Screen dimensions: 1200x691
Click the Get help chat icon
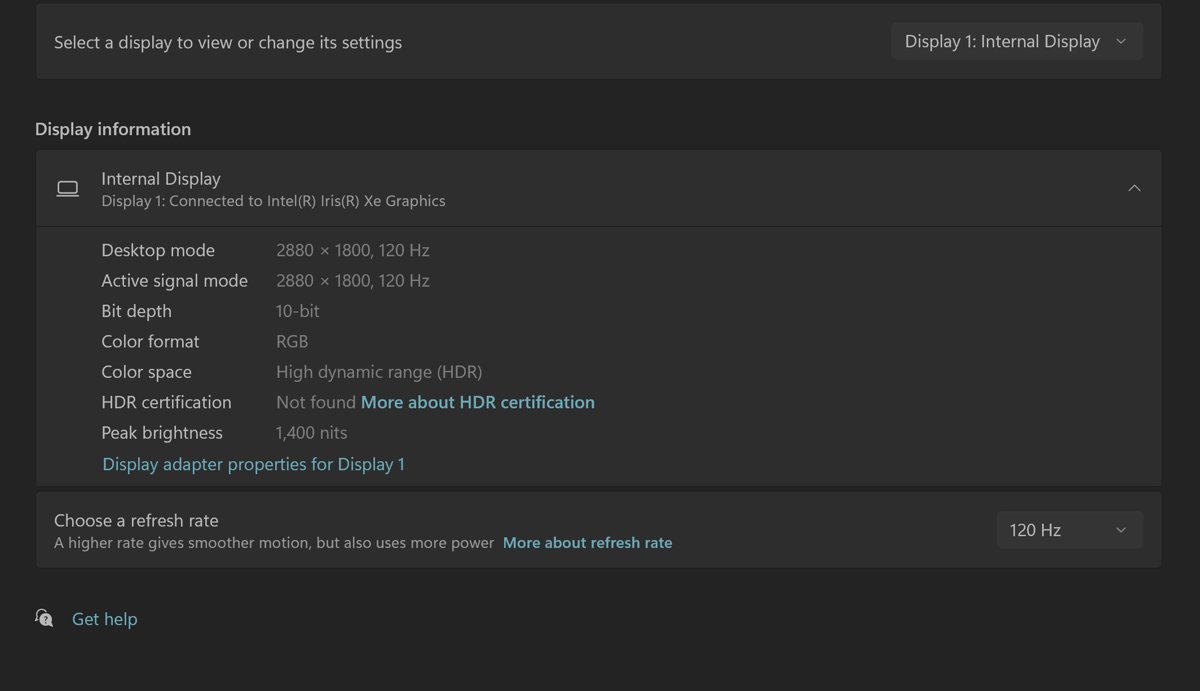click(x=44, y=618)
